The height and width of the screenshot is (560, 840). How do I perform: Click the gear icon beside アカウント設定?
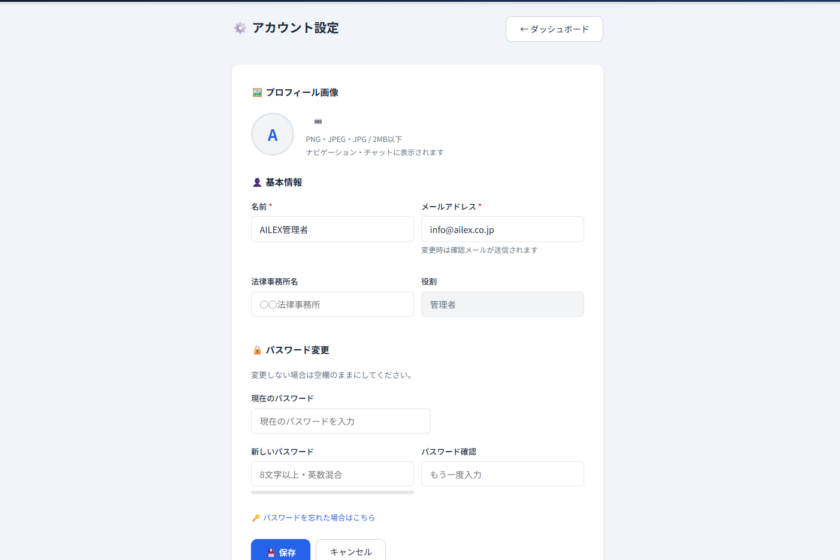pos(240,28)
